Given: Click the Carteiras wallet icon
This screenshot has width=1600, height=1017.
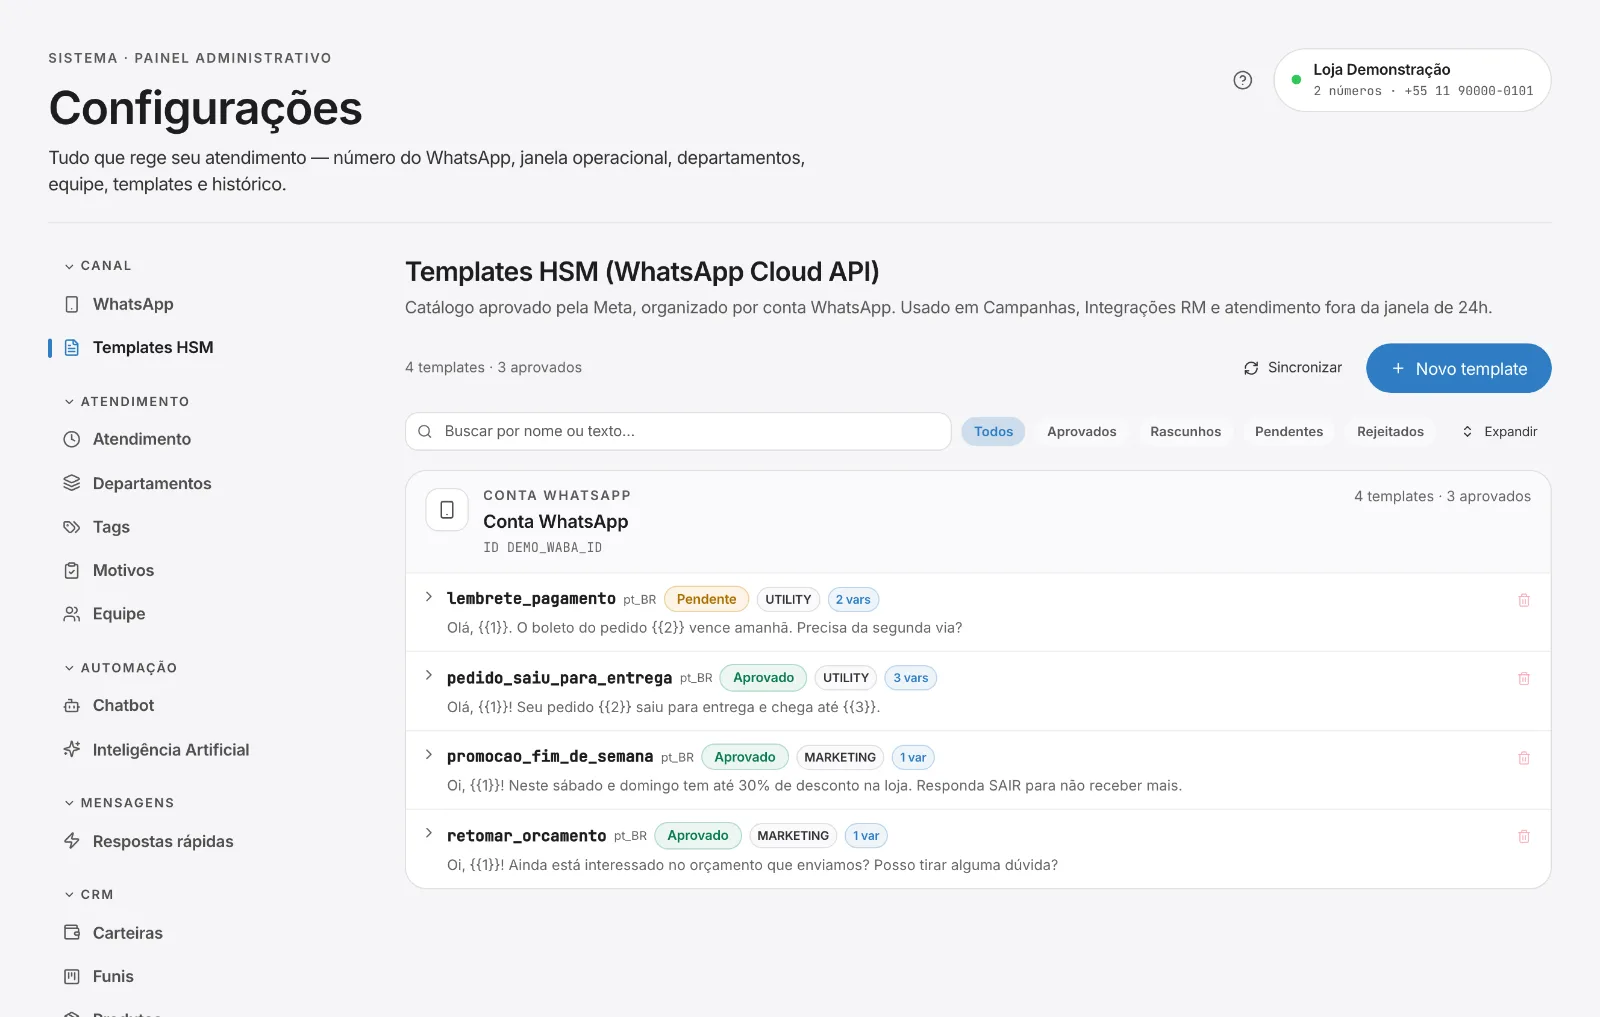Looking at the screenshot, I should click(72, 932).
